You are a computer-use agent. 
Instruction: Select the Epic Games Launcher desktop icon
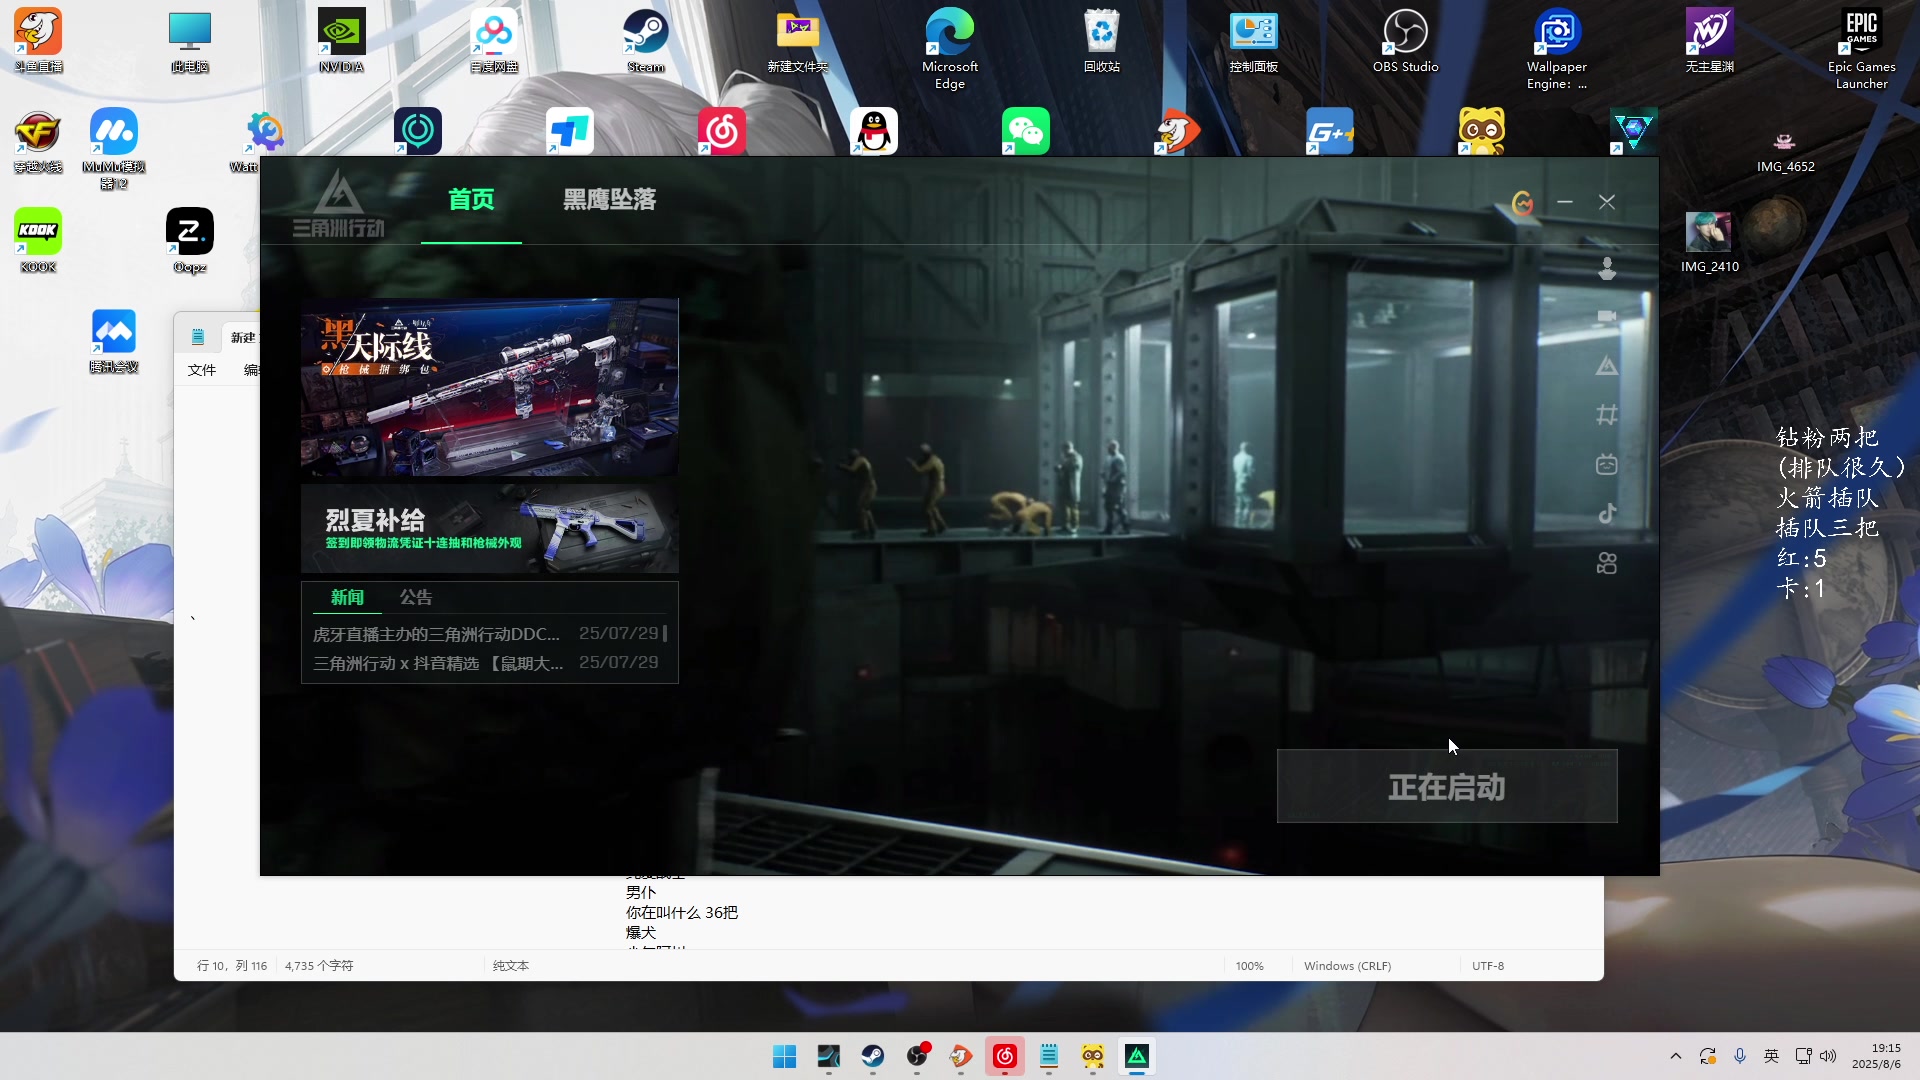click(1861, 48)
